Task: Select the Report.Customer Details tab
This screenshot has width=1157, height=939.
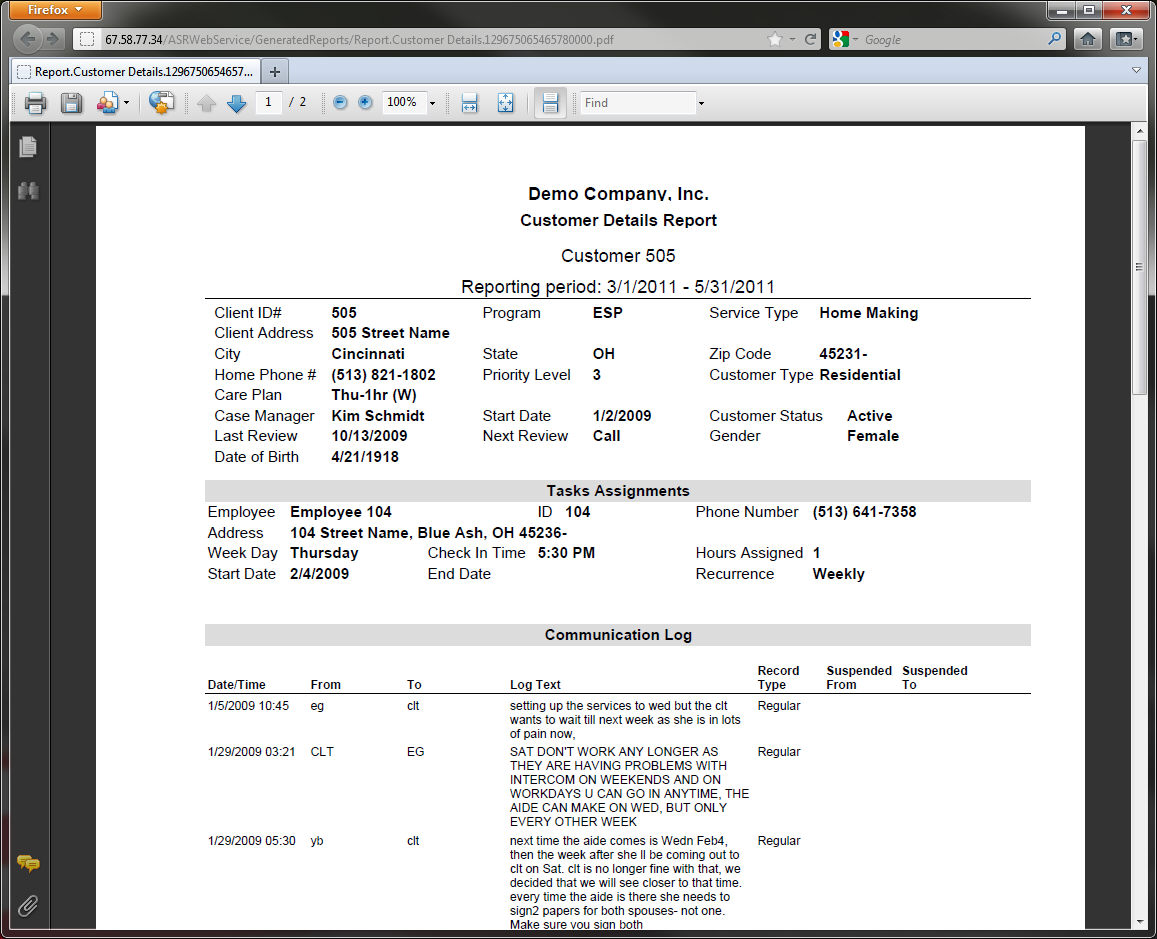Action: (135, 72)
